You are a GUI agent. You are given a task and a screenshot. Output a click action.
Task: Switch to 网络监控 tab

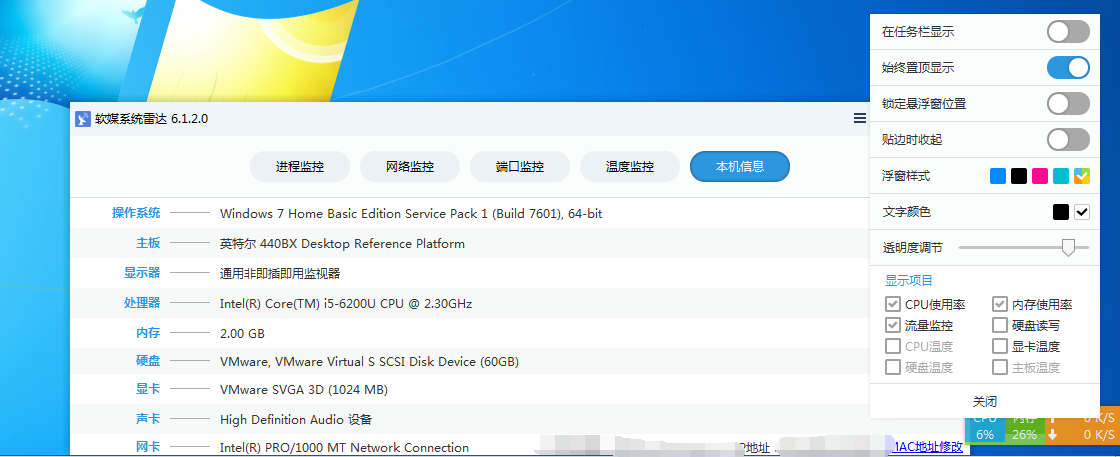click(410, 166)
